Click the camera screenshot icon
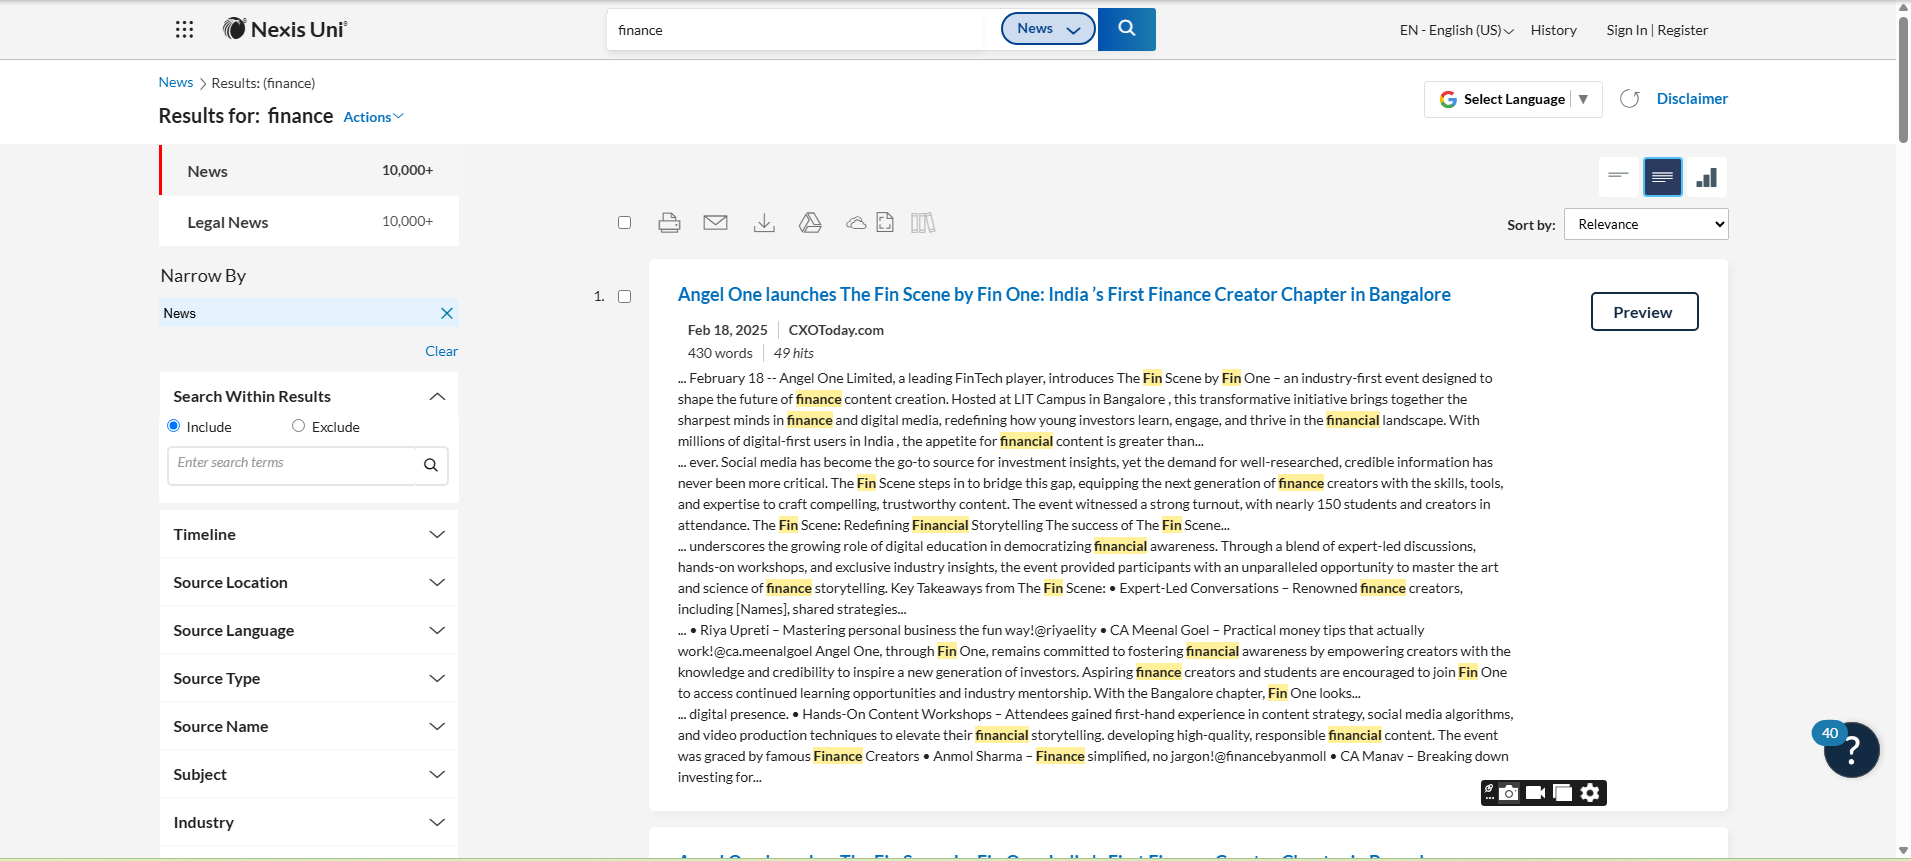The width and height of the screenshot is (1911, 861). click(x=1509, y=793)
